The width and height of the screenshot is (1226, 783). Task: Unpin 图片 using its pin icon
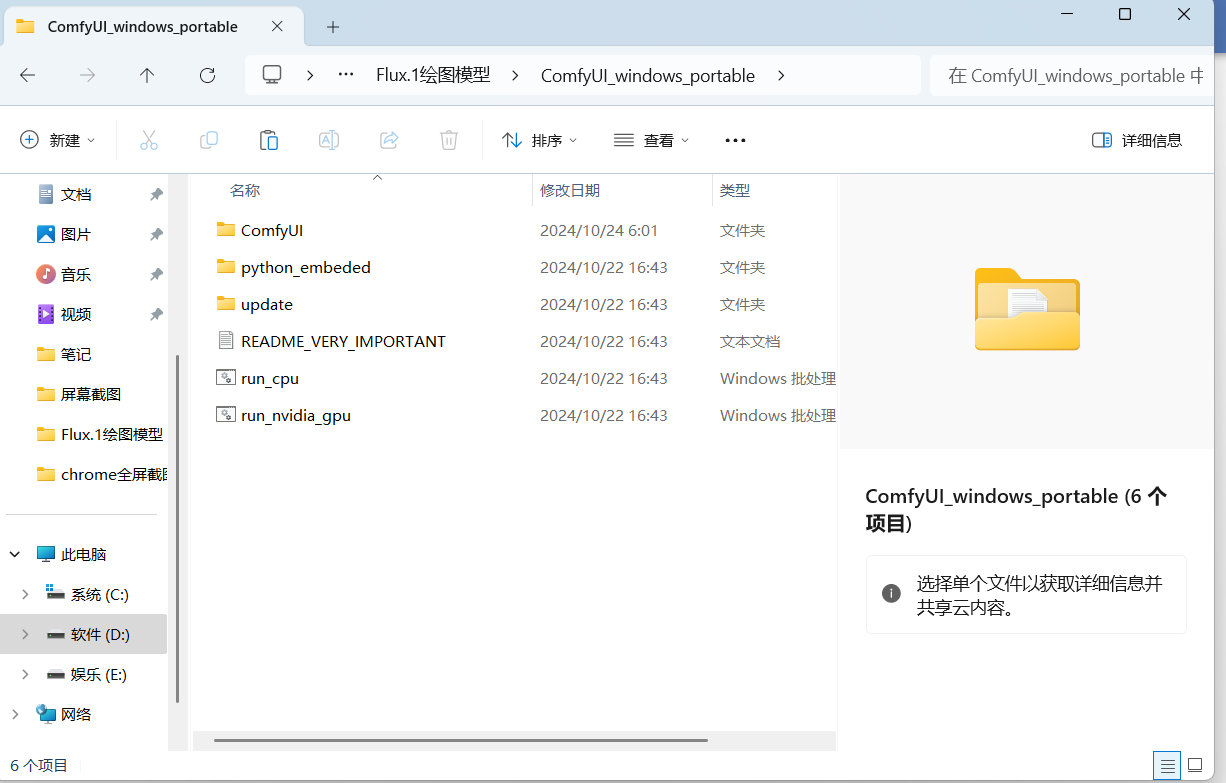coord(156,234)
